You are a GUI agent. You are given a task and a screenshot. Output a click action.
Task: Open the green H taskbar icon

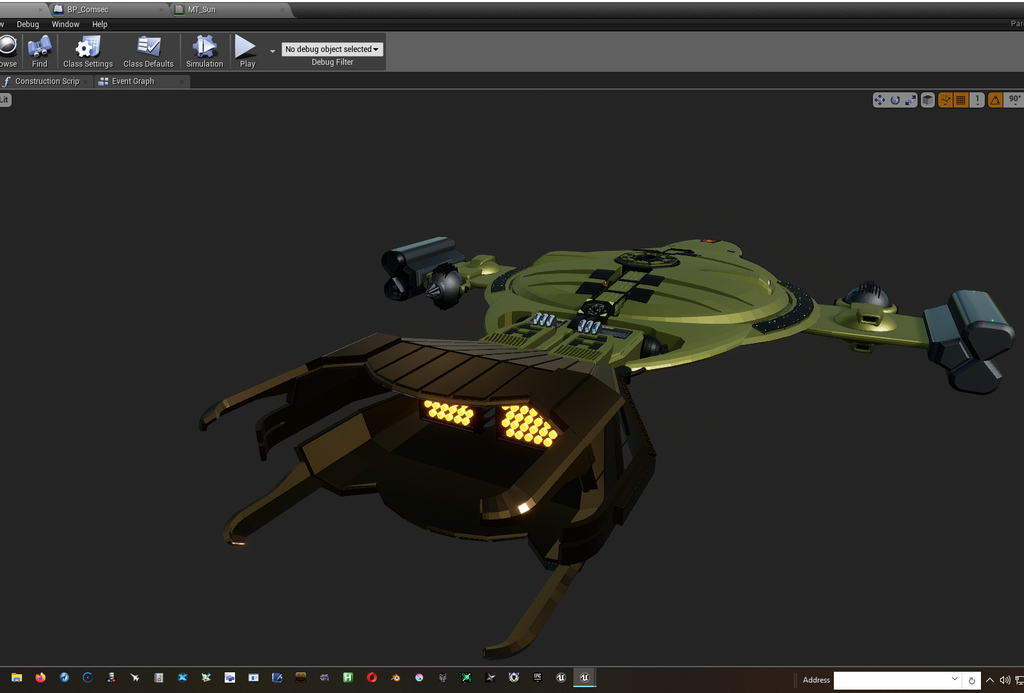coord(348,678)
